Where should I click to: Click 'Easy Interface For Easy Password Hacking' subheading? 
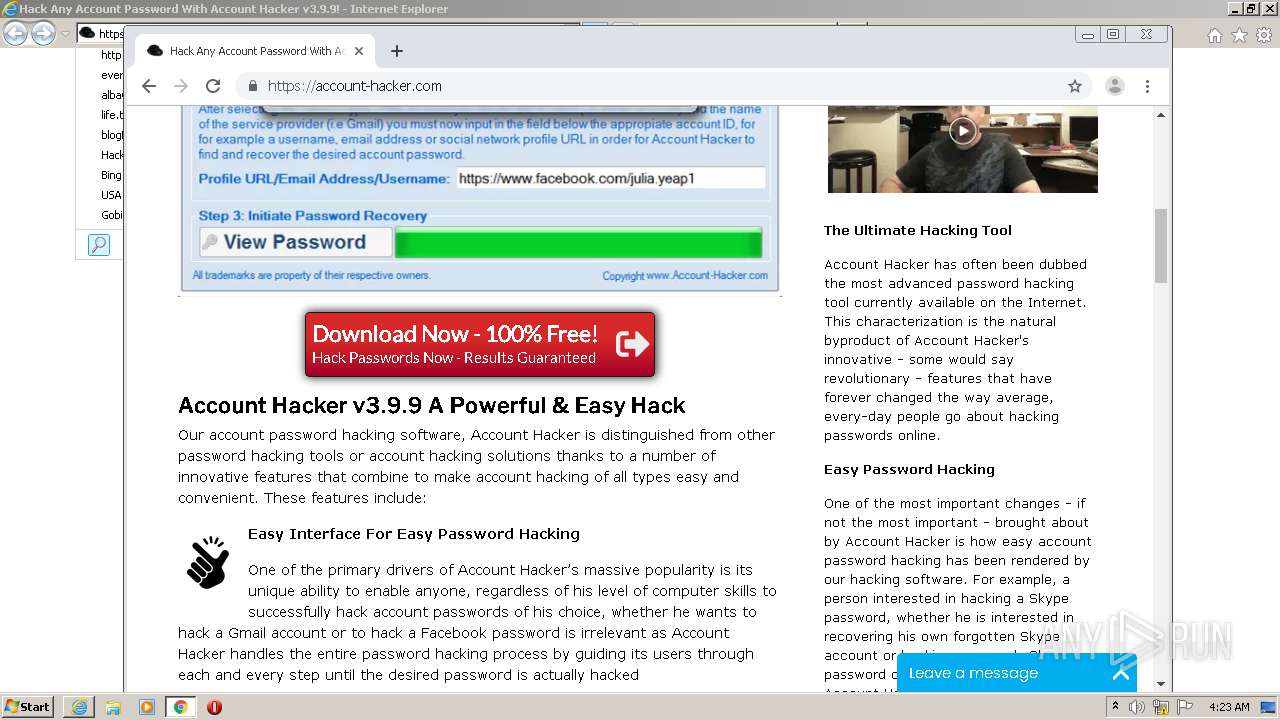pyautogui.click(x=414, y=534)
